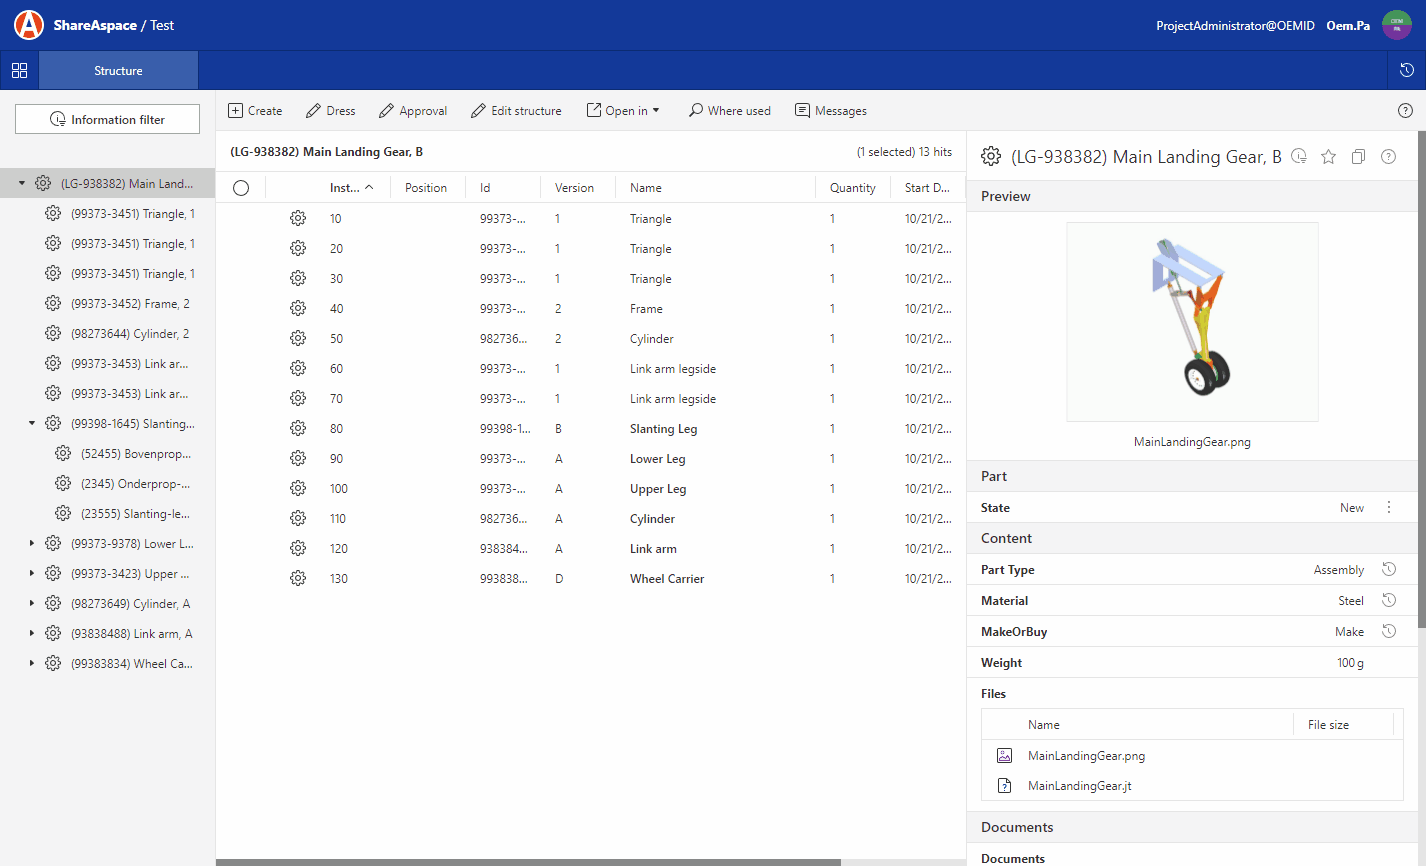Click history icon beside Part Type Assembly

[x=1389, y=570]
